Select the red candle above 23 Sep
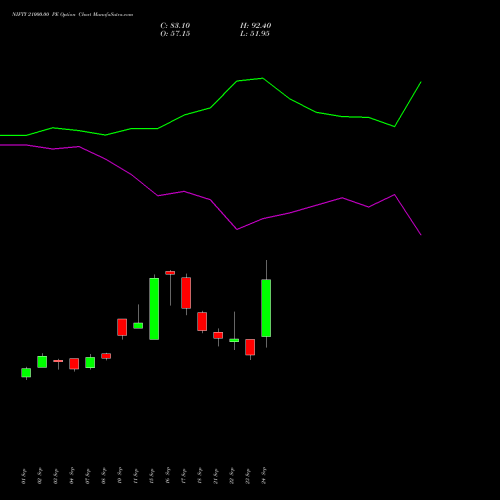The width and height of the screenshot is (500, 500). click(250, 347)
